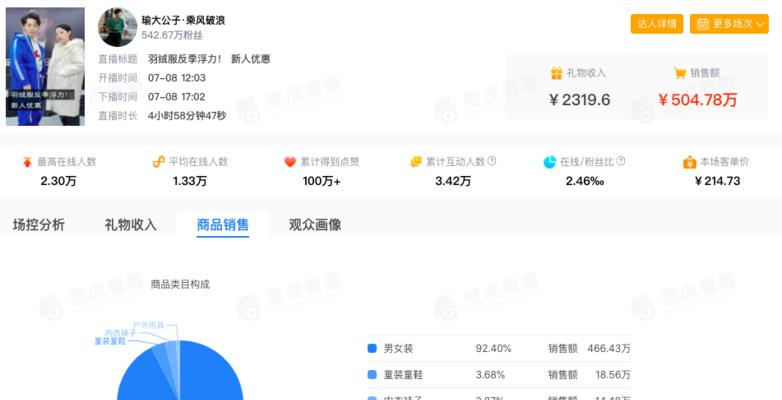The width and height of the screenshot is (782, 400).
Task: Click the 542.67万粉丝 follower count
Action: 172,36
